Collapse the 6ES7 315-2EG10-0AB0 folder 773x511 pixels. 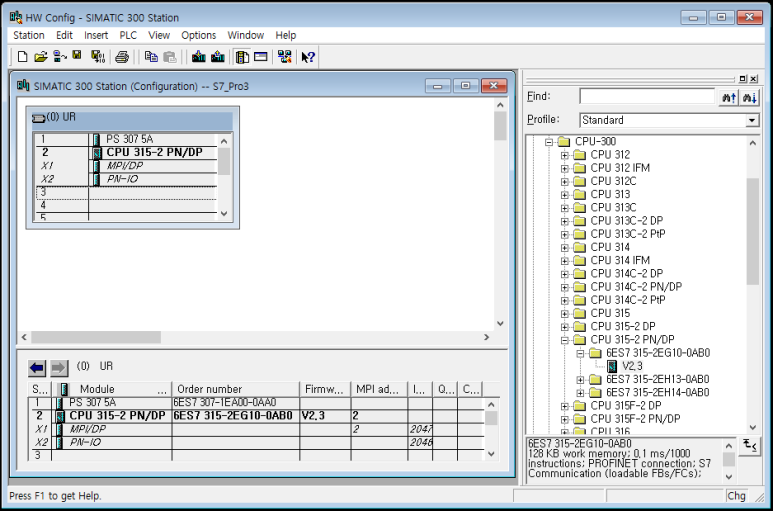click(x=580, y=353)
